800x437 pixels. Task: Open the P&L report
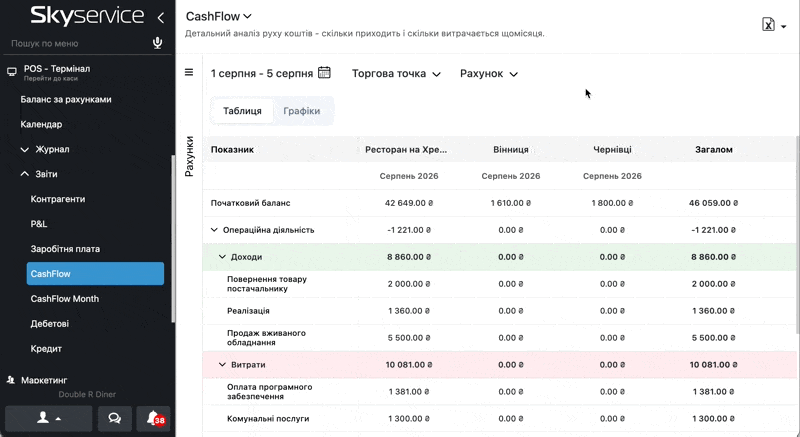coord(39,224)
